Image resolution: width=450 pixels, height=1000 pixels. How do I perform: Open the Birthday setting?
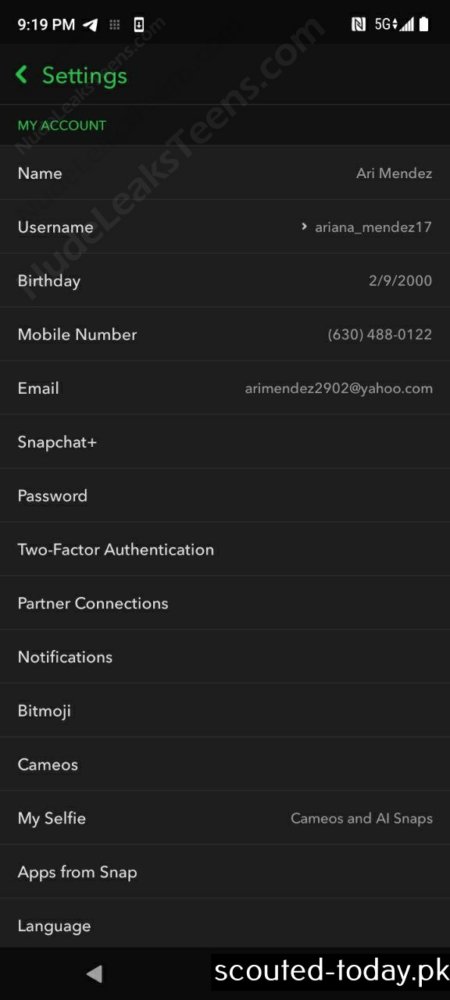pyautogui.click(x=225, y=281)
